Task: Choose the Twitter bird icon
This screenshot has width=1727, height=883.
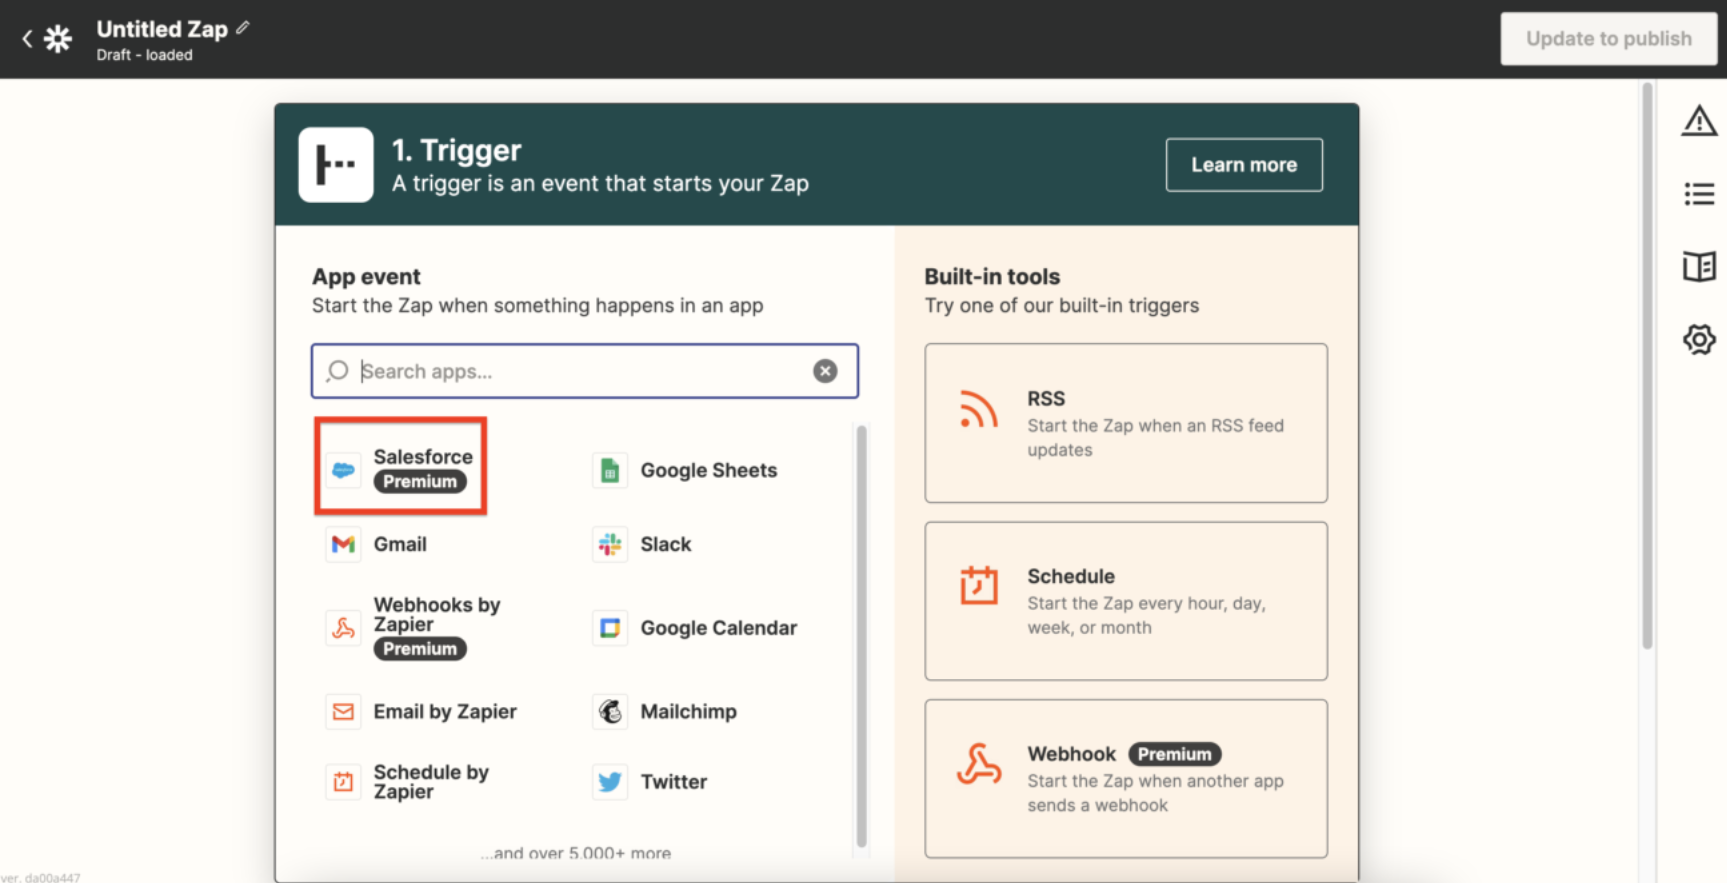Action: pyautogui.click(x=610, y=782)
